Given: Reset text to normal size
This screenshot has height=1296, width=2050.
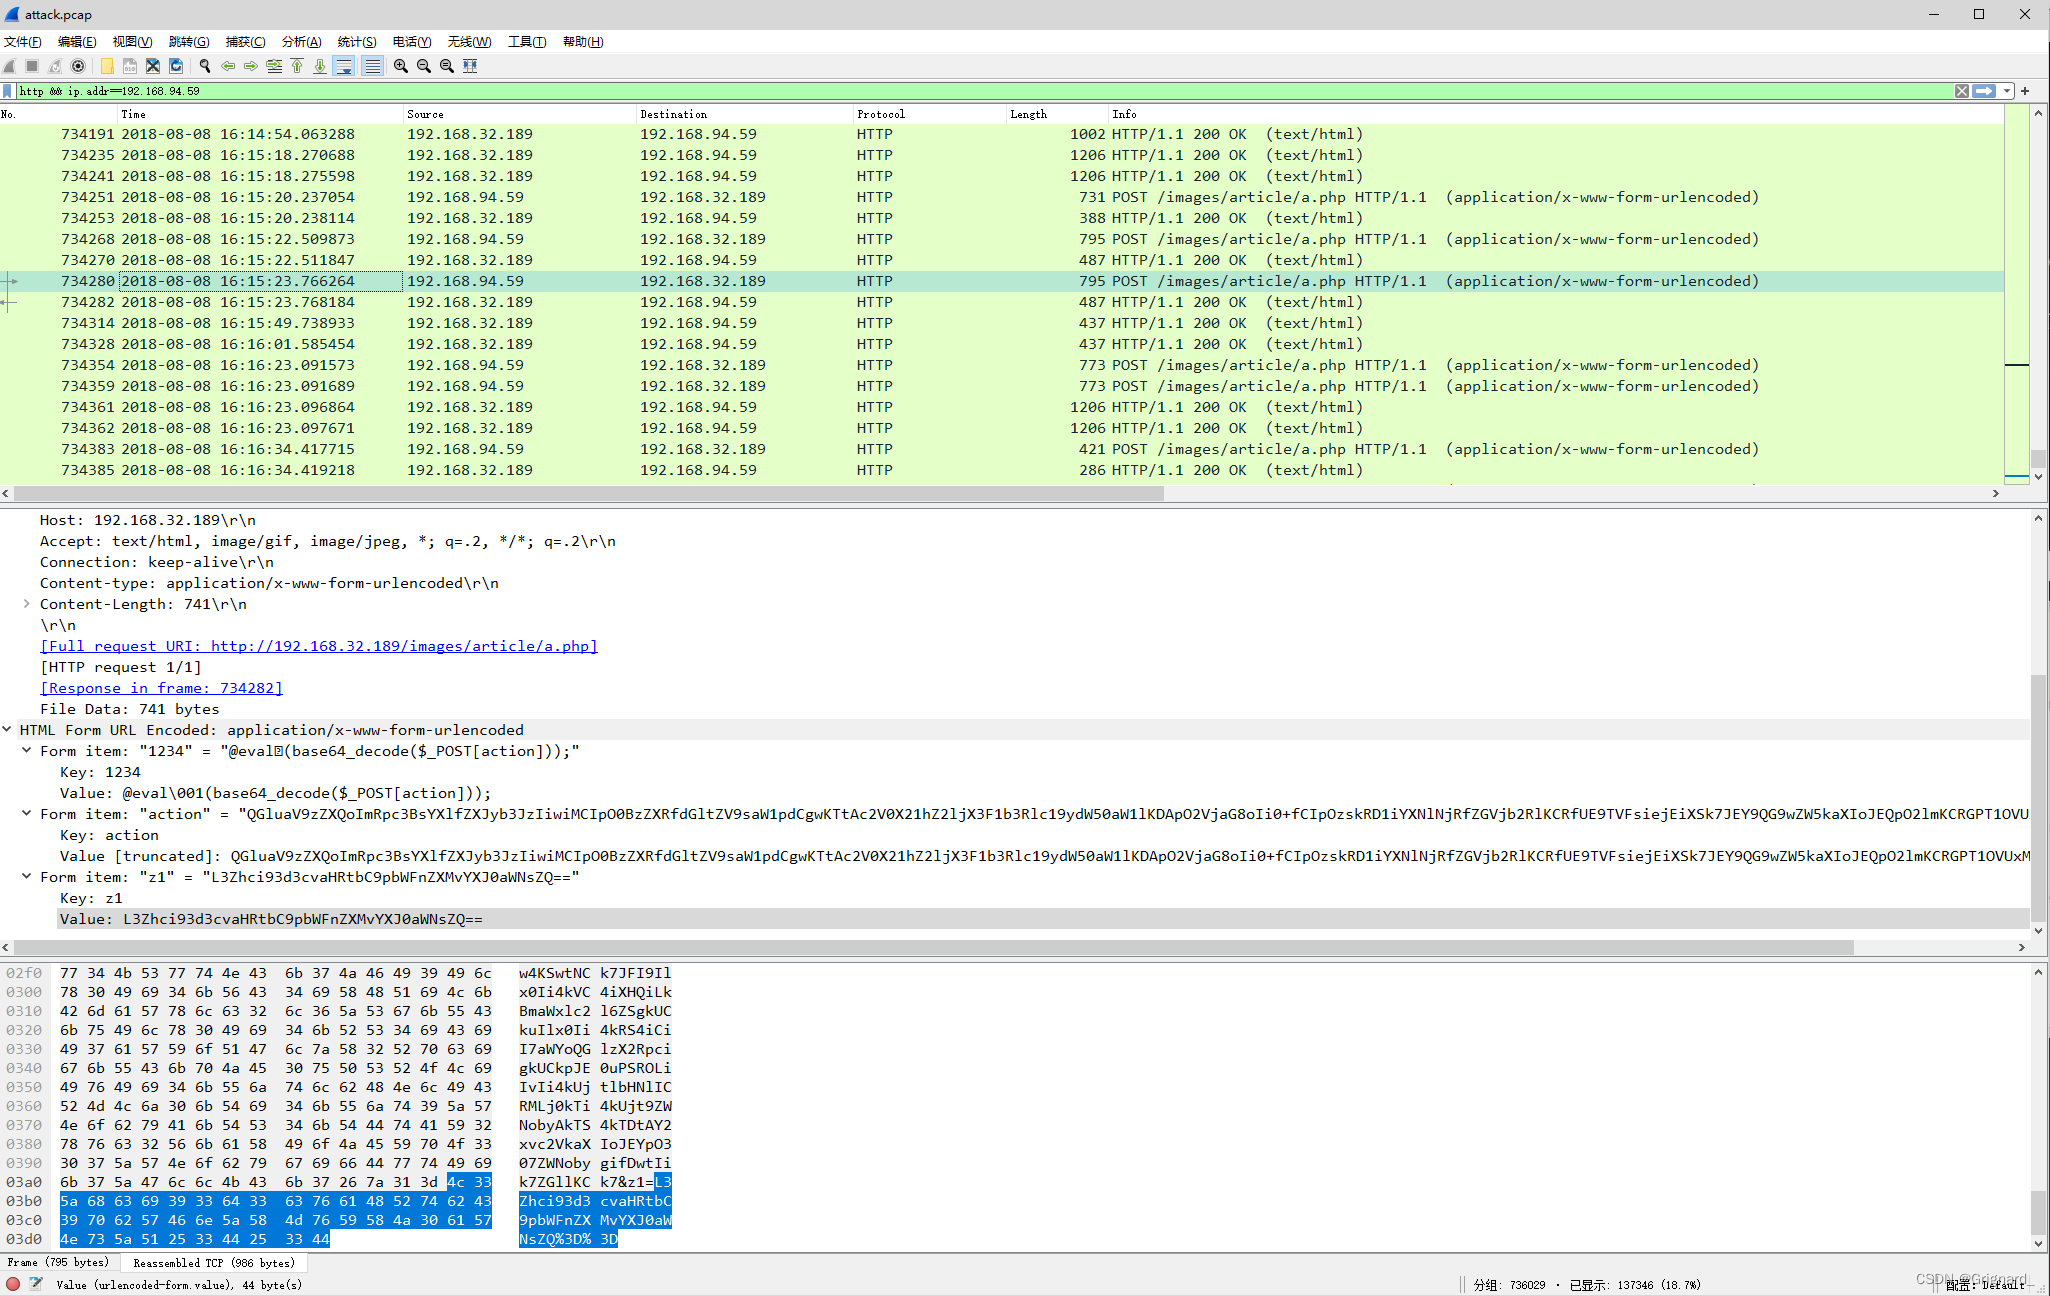Looking at the screenshot, I should [447, 66].
